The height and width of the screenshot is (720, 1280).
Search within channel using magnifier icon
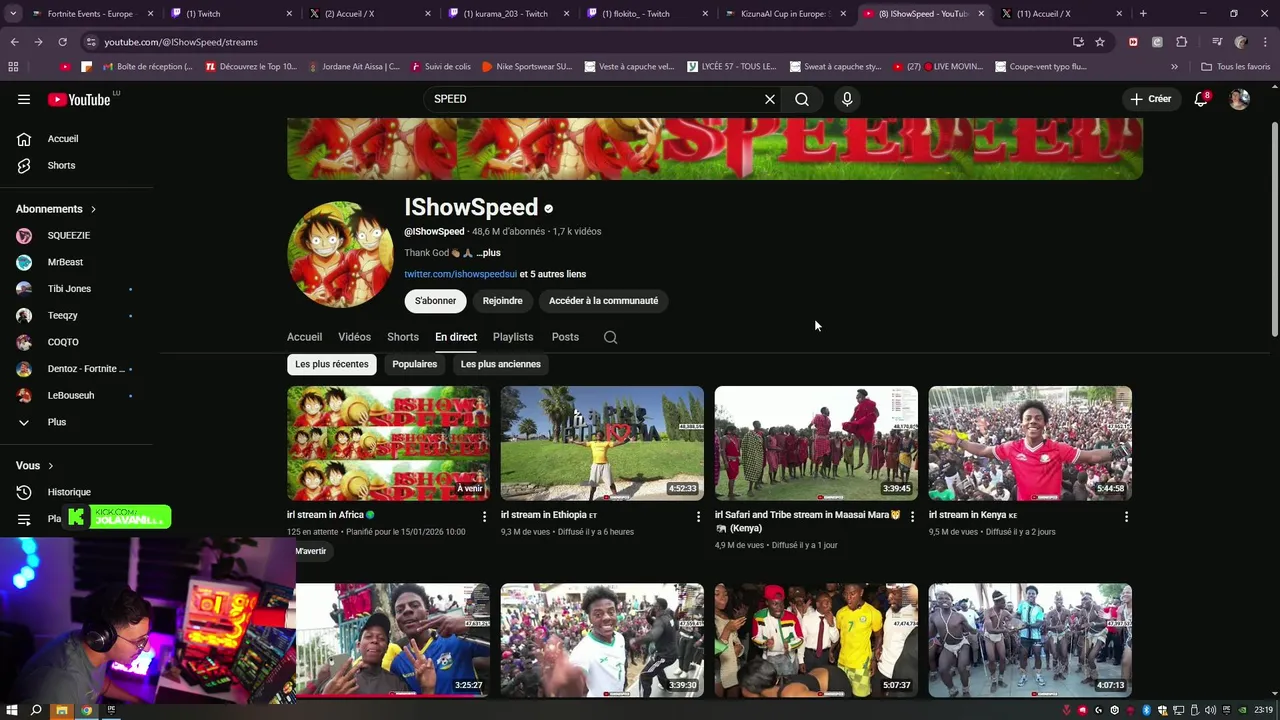[x=610, y=337]
